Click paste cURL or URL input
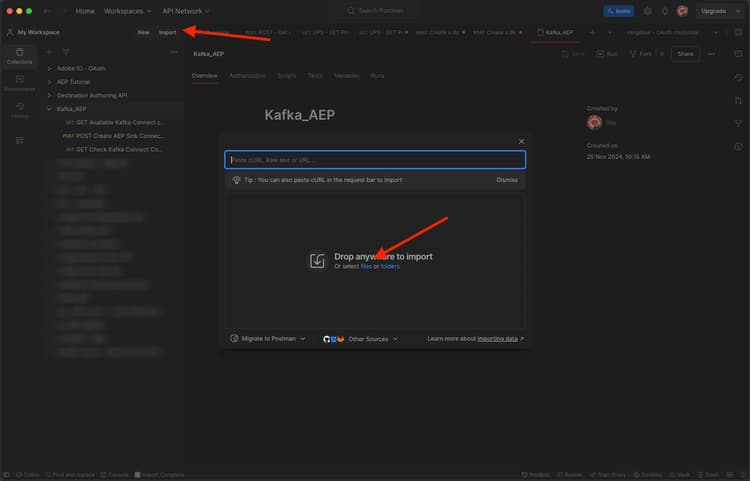This screenshot has height=481, width=750. click(375, 160)
